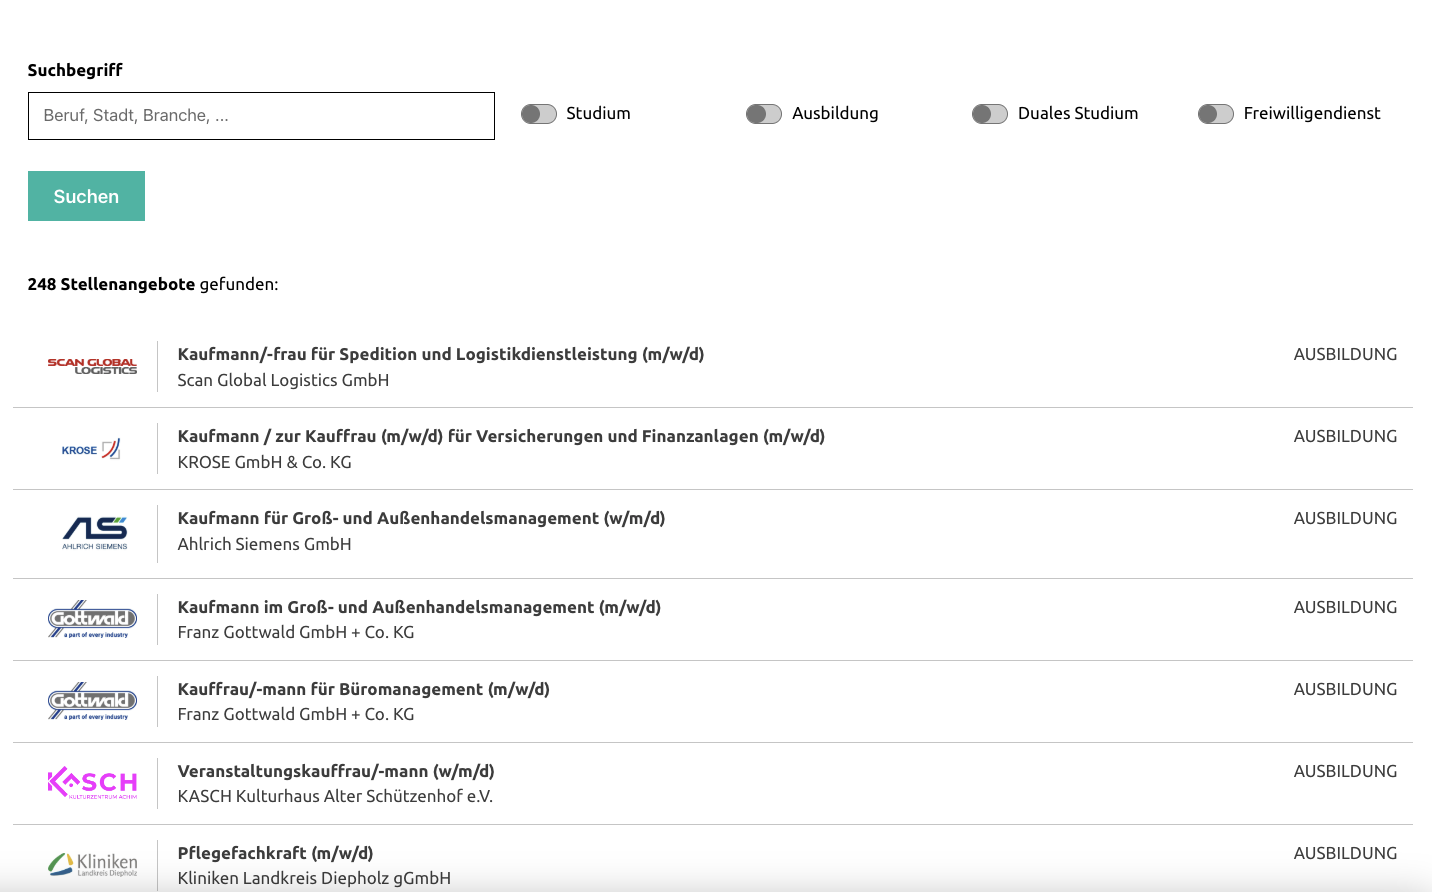
Task: Enable the Studium filter toggle
Action: [x=539, y=114]
